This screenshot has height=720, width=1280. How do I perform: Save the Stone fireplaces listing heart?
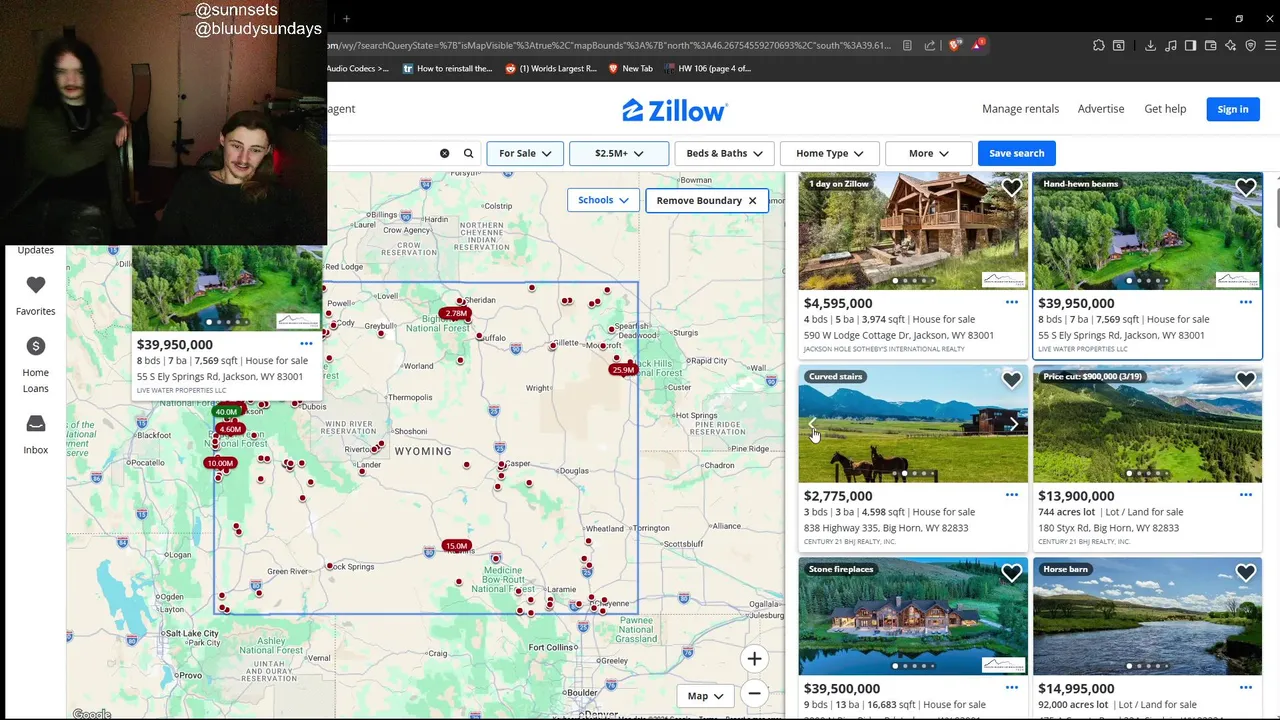click(1012, 573)
